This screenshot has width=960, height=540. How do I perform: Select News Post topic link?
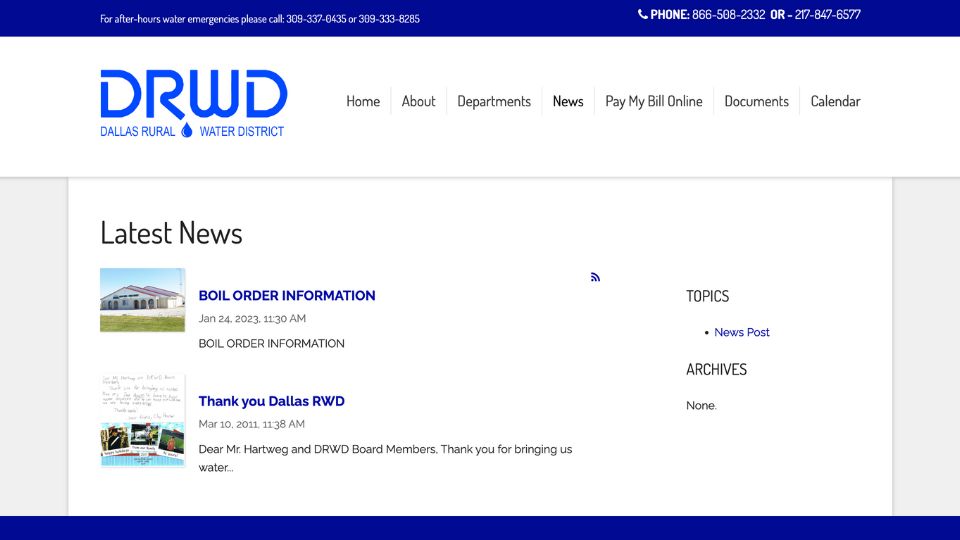coord(742,332)
